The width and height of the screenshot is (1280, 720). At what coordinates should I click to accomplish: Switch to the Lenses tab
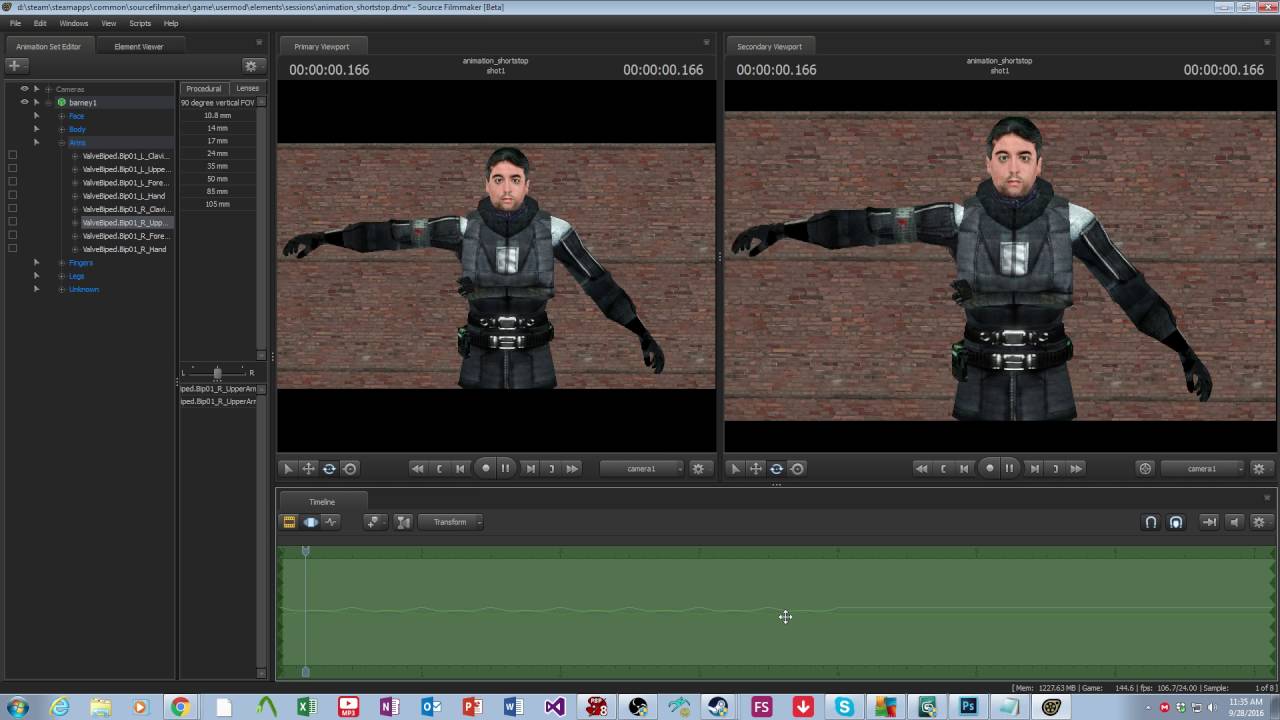pos(247,88)
